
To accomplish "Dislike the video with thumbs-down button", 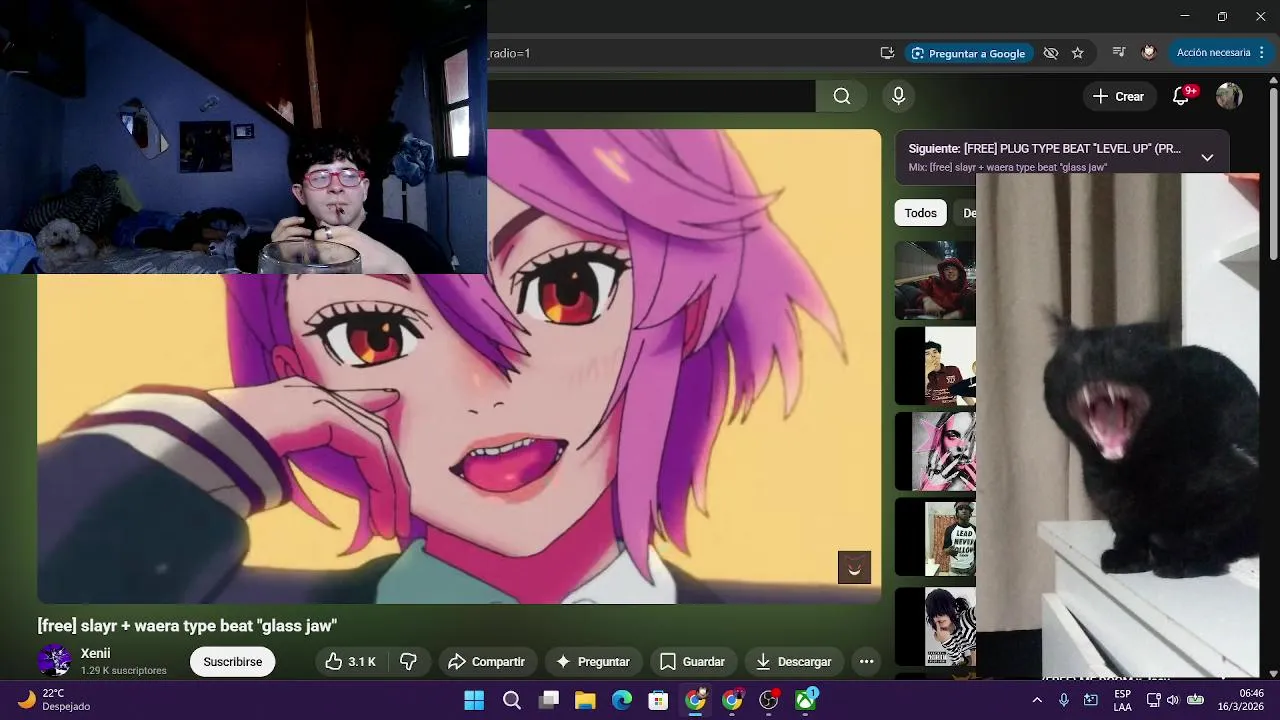I will 408,662.
